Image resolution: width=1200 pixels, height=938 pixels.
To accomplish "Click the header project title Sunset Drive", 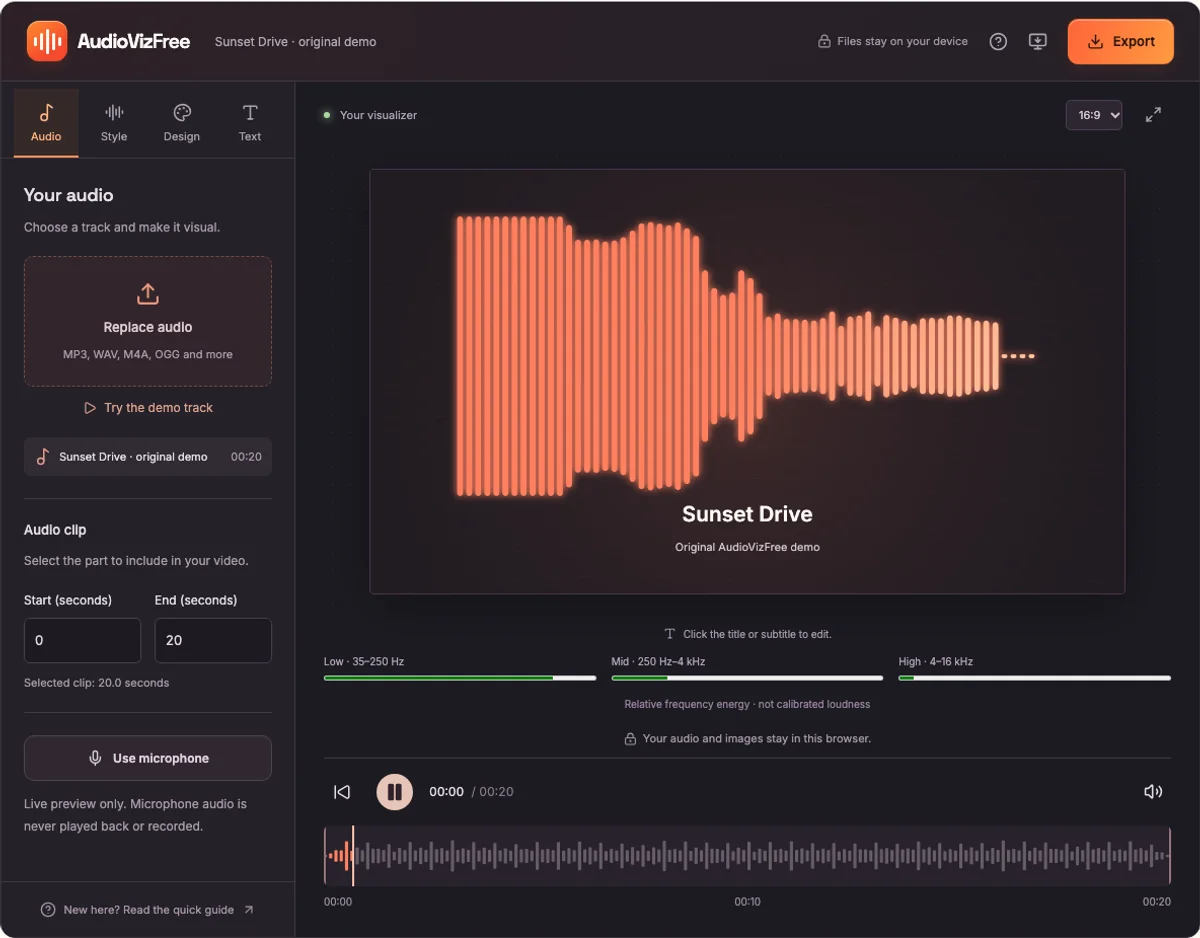I will click(x=296, y=42).
